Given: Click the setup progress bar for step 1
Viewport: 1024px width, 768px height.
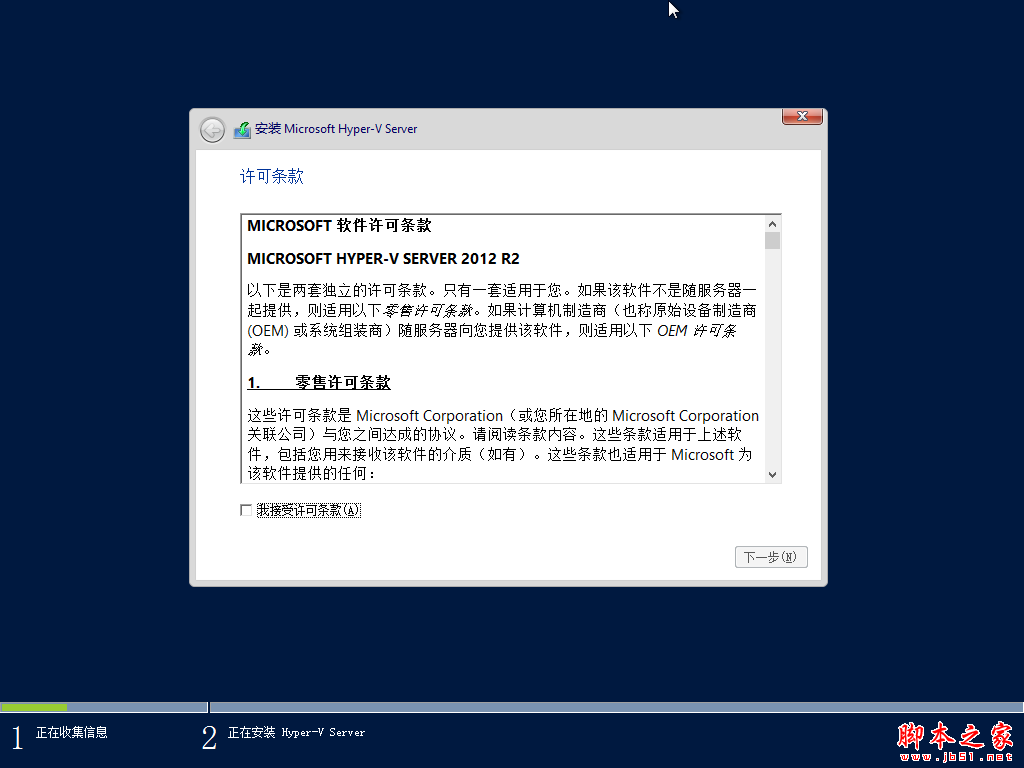Looking at the screenshot, I should click(104, 707).
